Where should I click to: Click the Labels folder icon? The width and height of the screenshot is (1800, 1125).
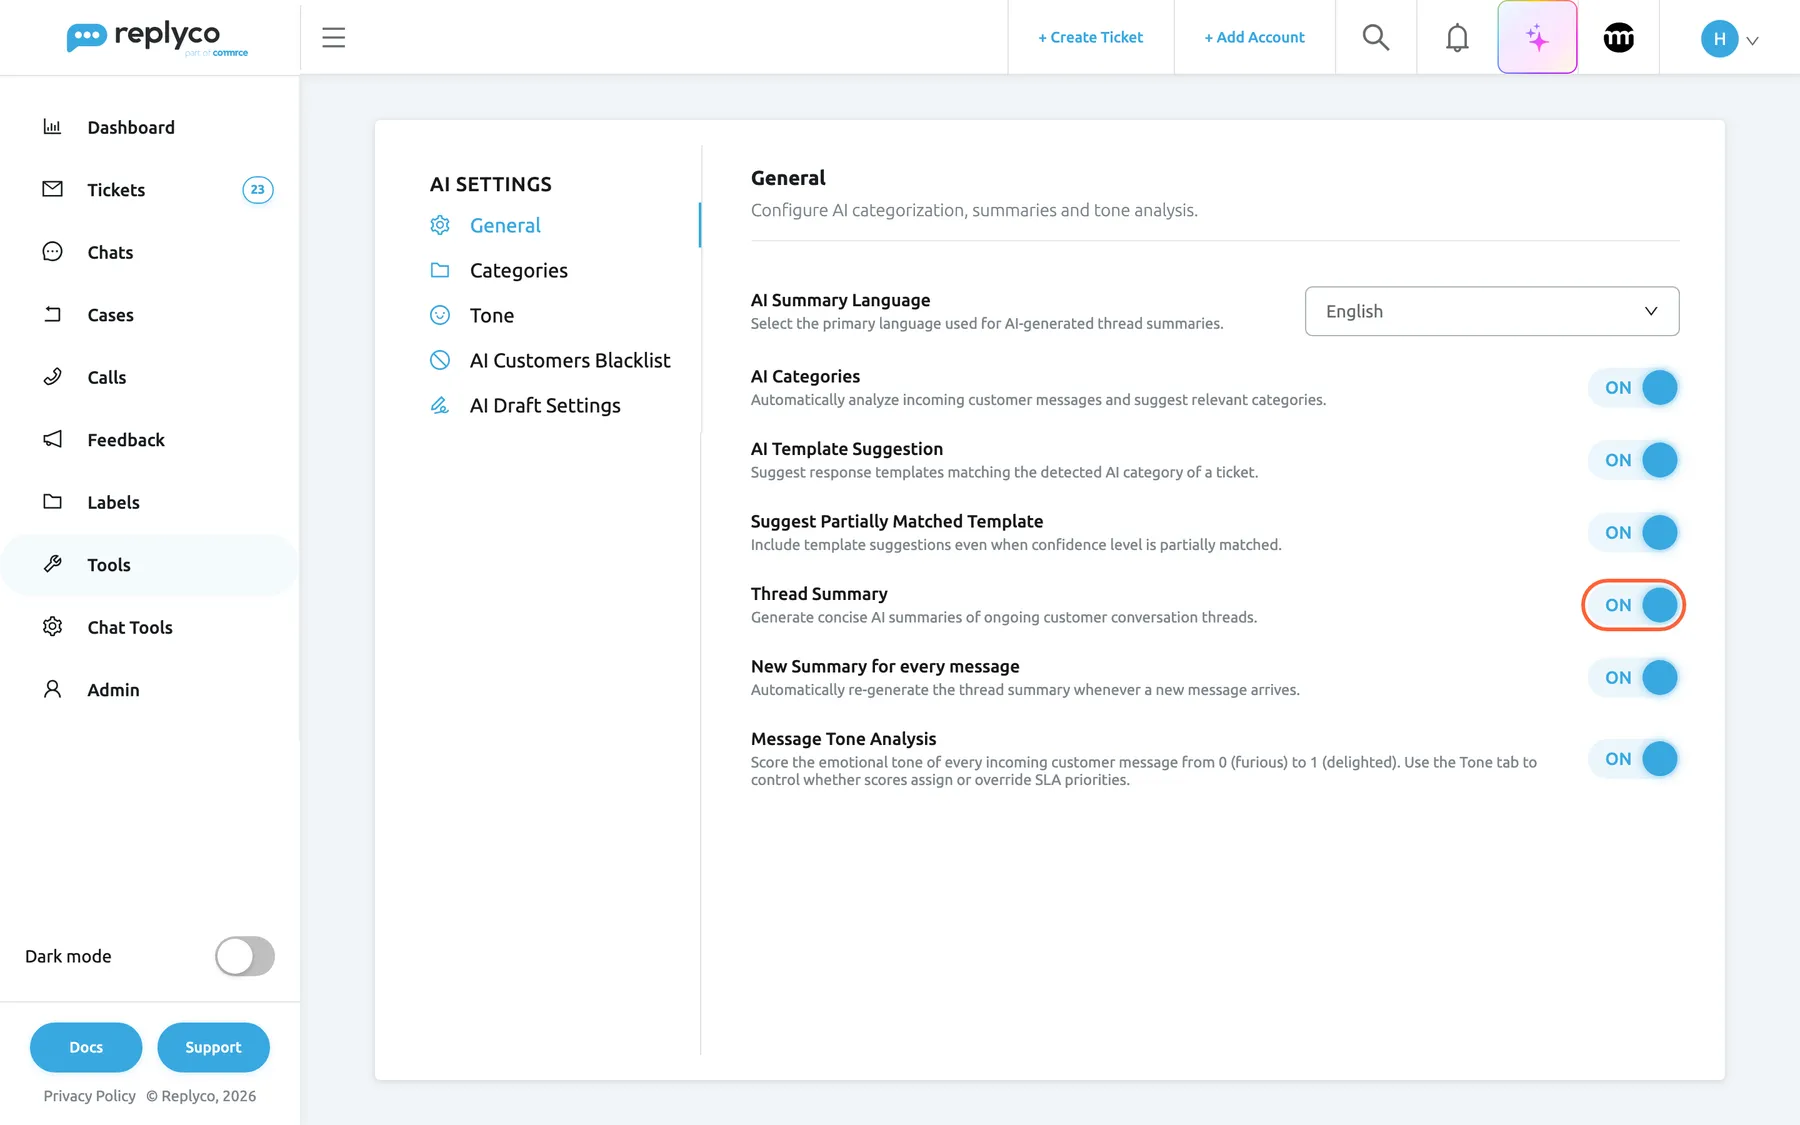click(x=52, y=502)
